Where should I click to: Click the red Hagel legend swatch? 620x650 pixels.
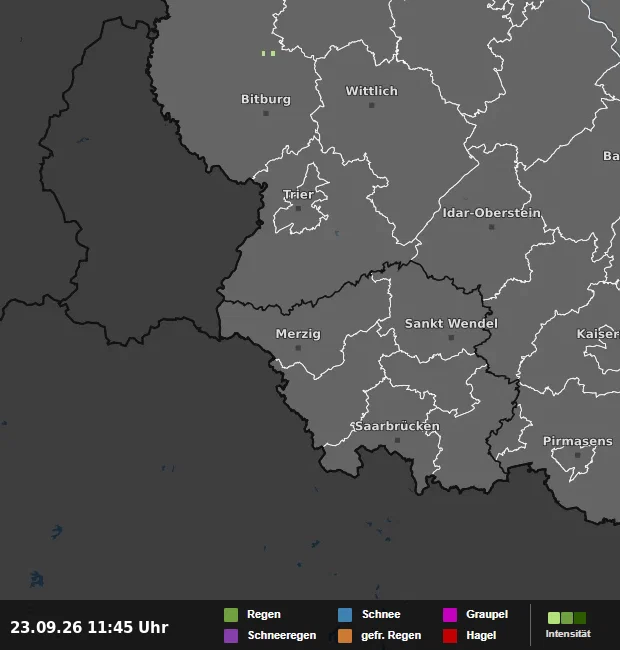pos(450,636)
